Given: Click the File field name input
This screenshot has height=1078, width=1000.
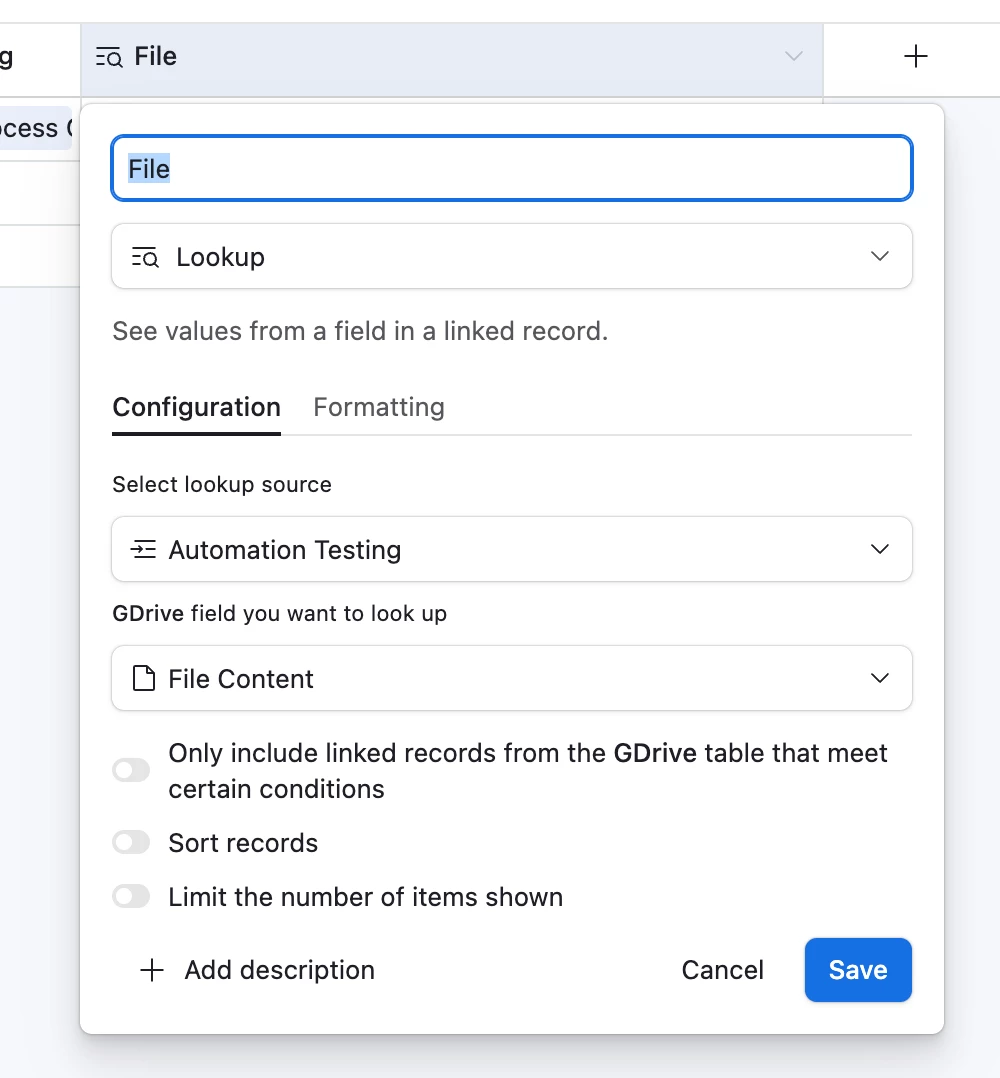Looking at the screenshot, I should click(x=511, y=168).
